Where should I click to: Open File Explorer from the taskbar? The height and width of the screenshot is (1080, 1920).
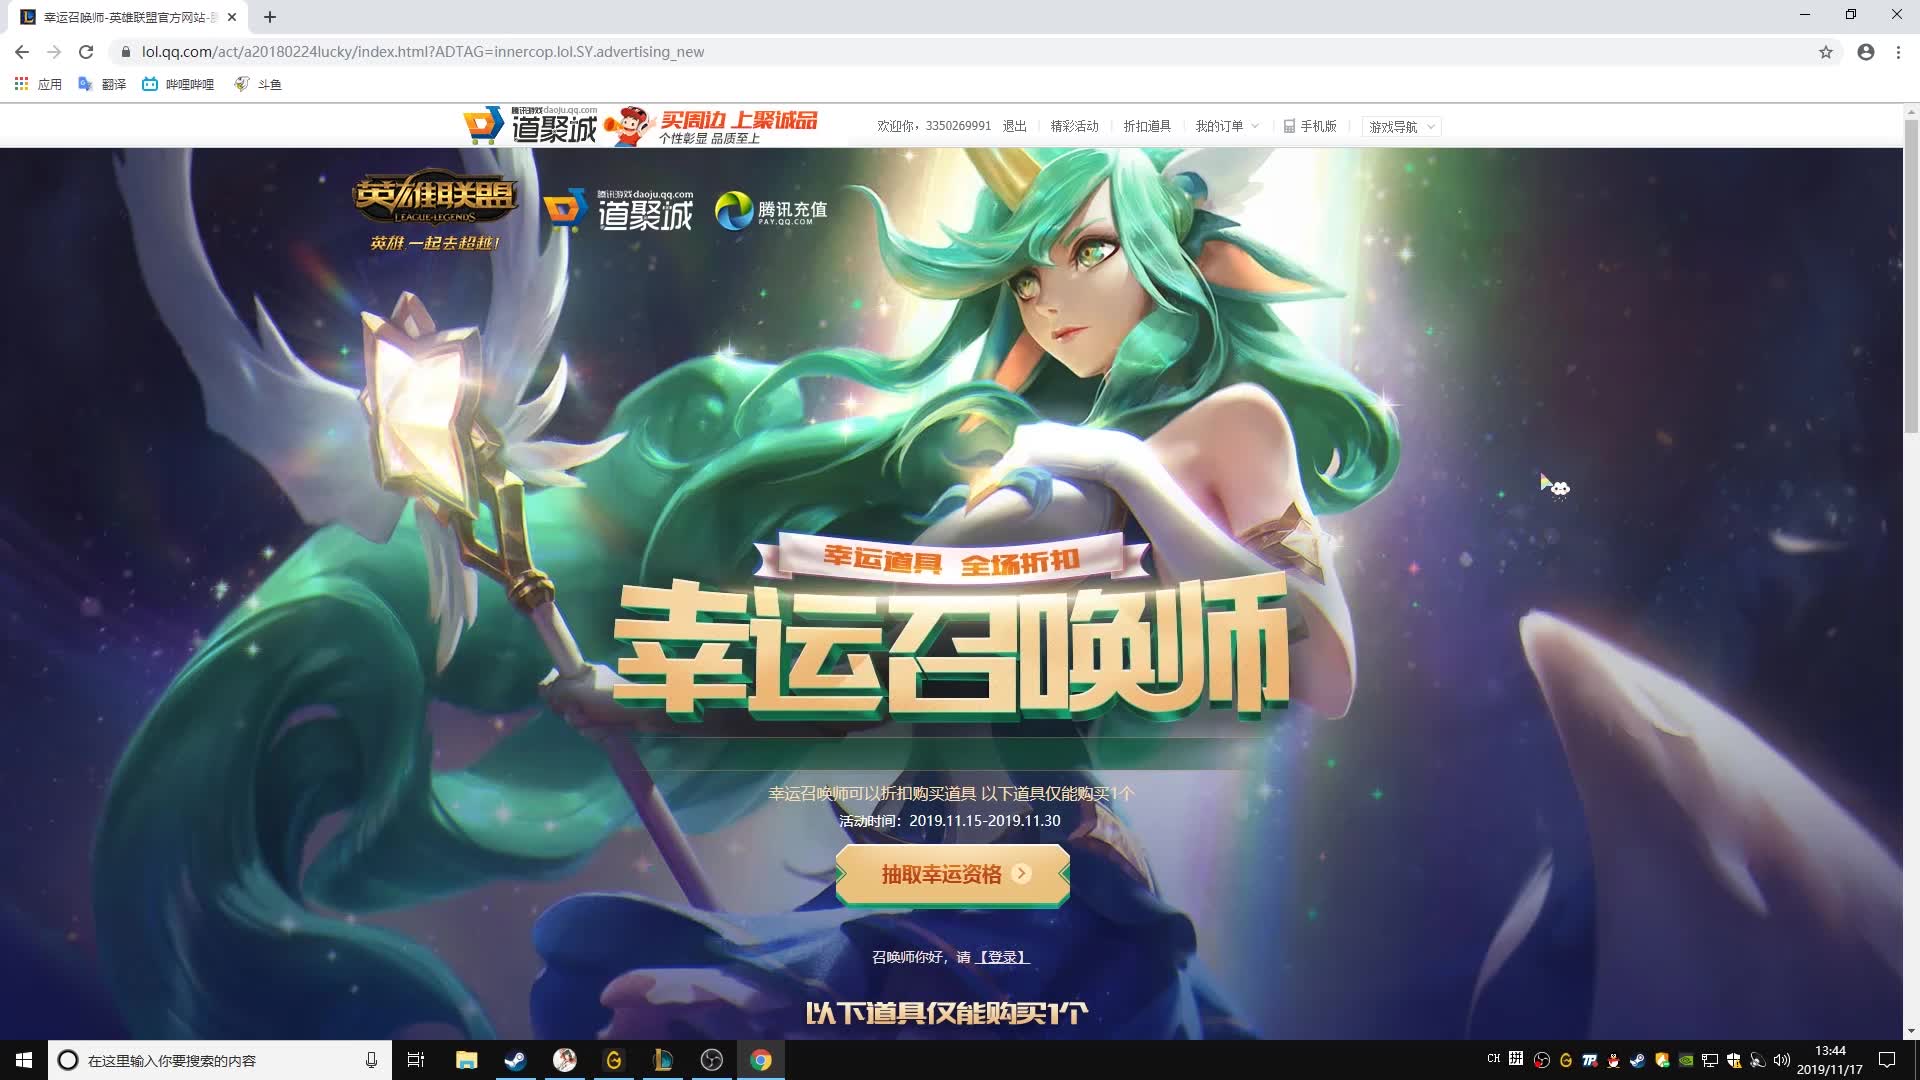coord(466,1060)
